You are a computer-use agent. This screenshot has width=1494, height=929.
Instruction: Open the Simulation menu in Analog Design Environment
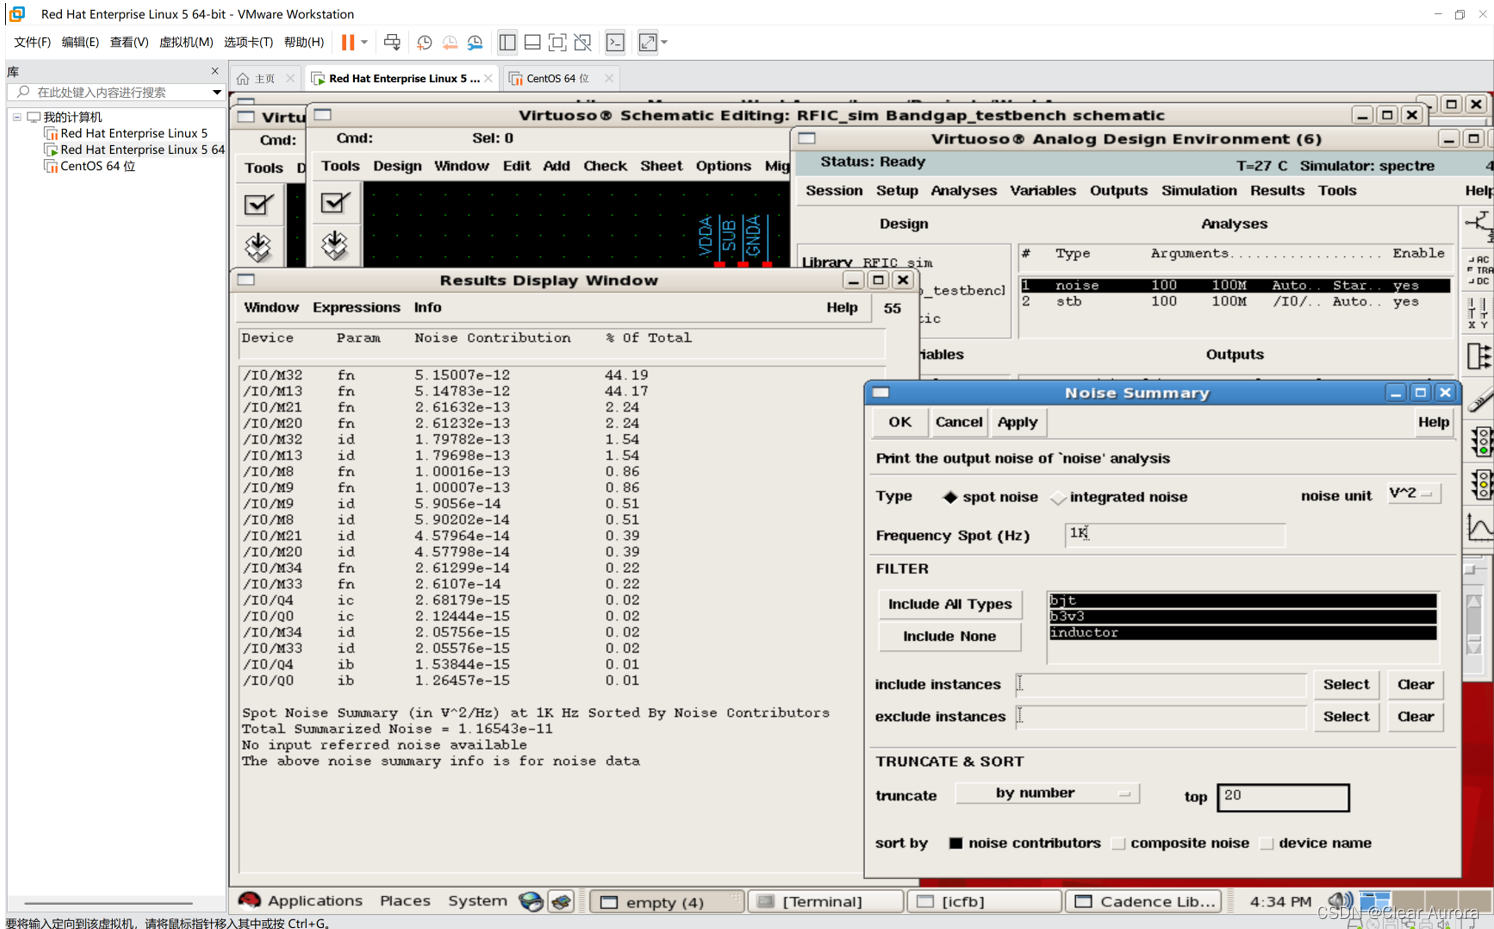tap(1199, 190)
